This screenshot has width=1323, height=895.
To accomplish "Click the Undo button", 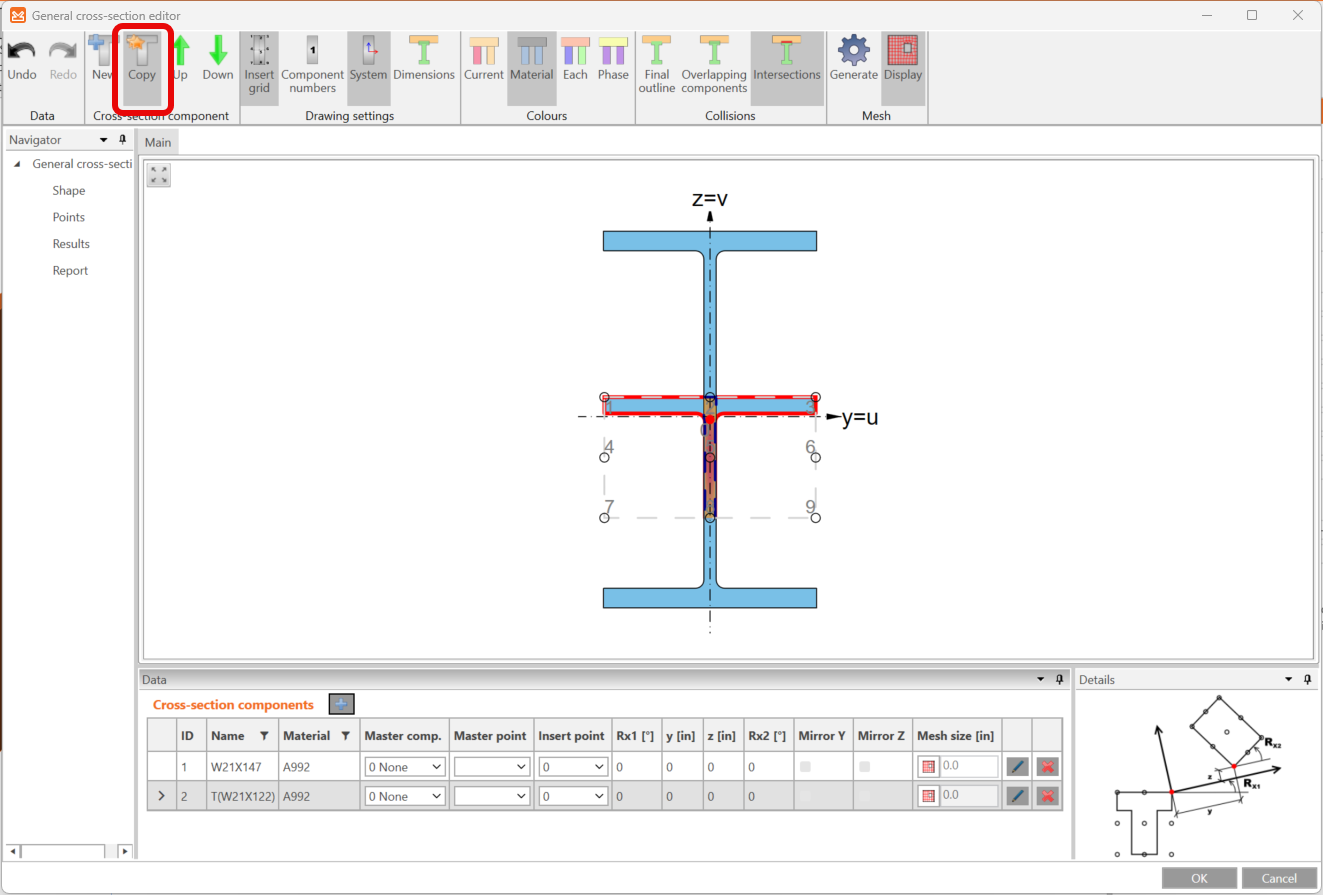I will coord(22,60).
